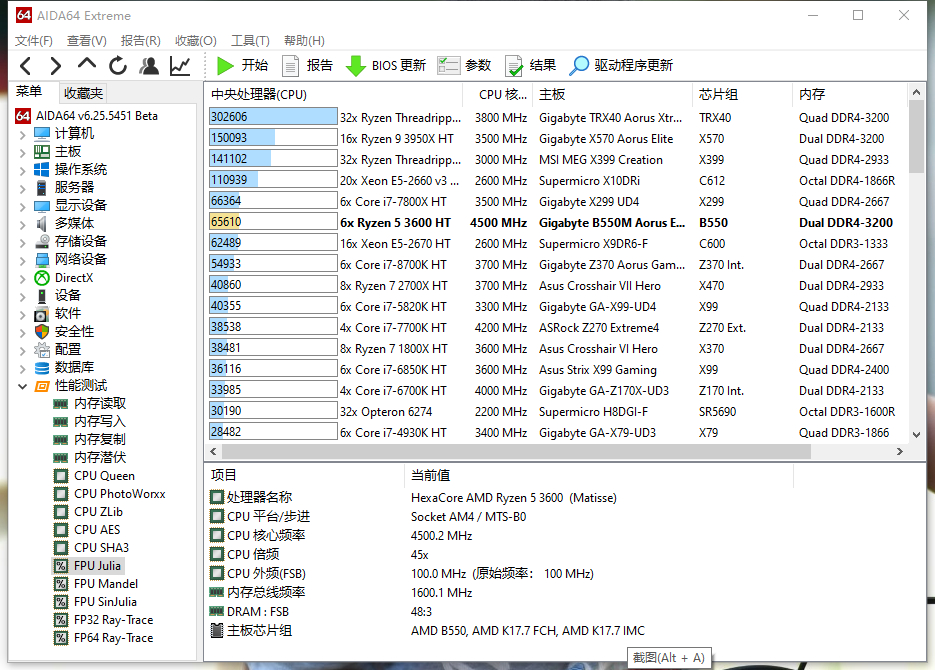Open the 查看(V) menu
935x670 pixels.
[x=87, y=41]
